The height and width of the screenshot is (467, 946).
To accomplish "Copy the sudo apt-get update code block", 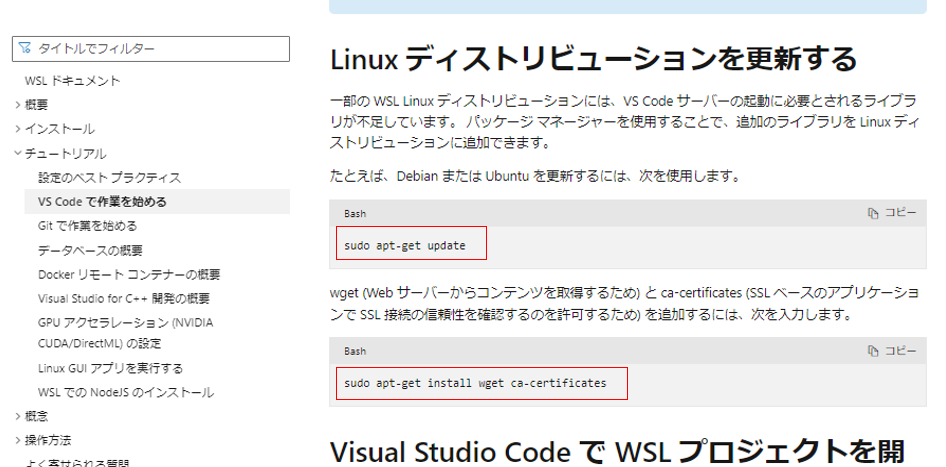I will click(891, 213).
